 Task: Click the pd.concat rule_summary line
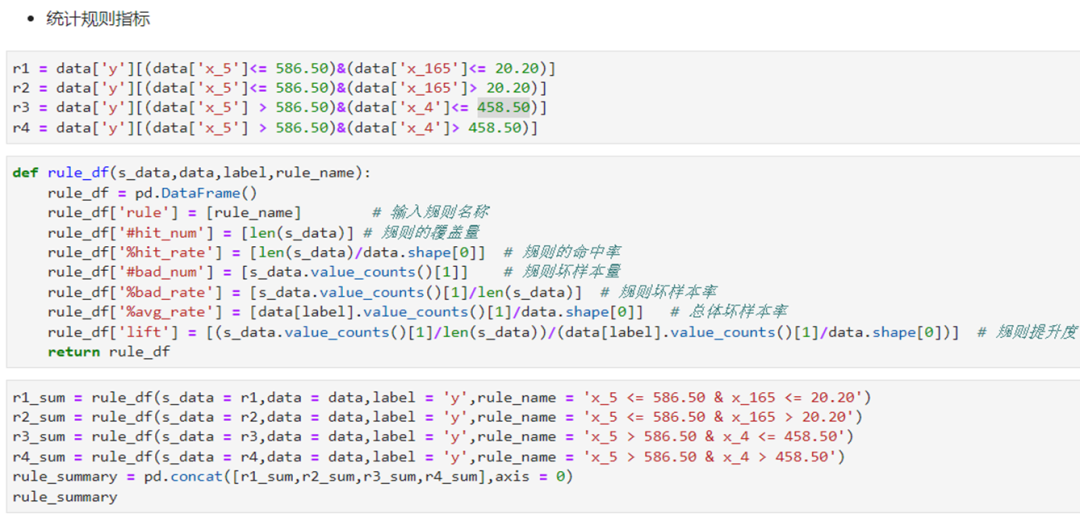[290, 477]
